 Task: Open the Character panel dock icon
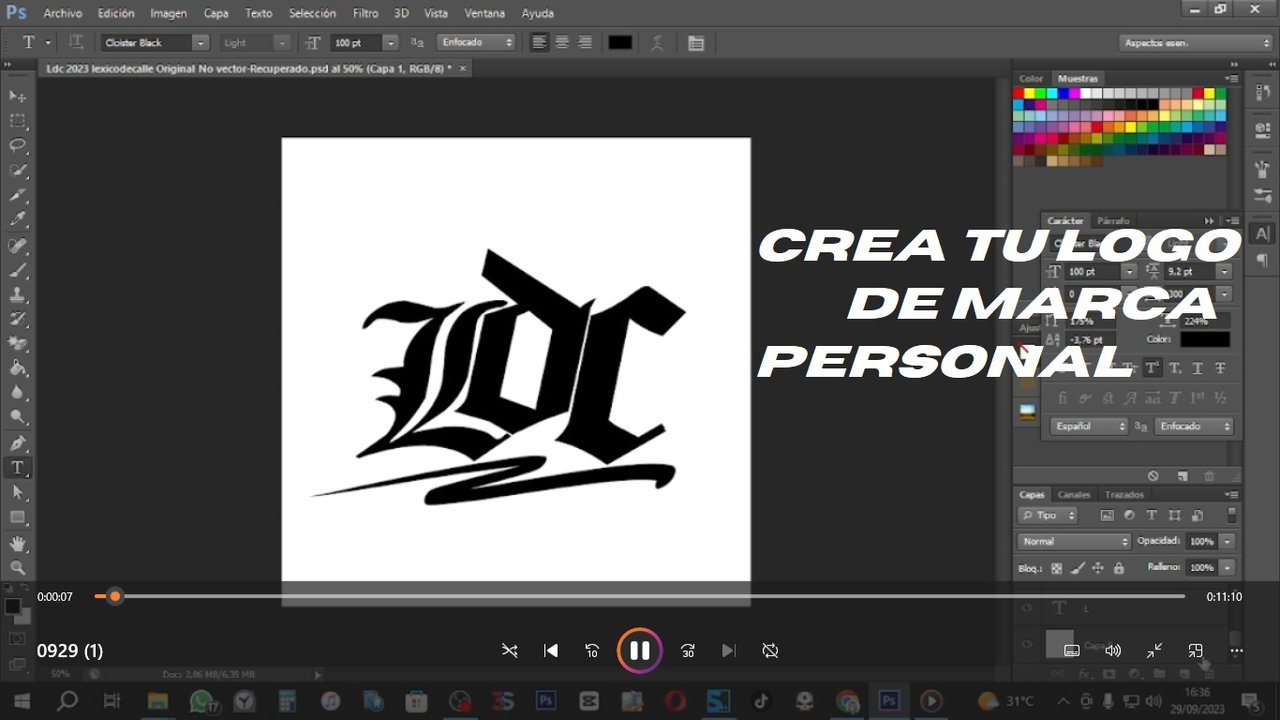pos(1263,234)
